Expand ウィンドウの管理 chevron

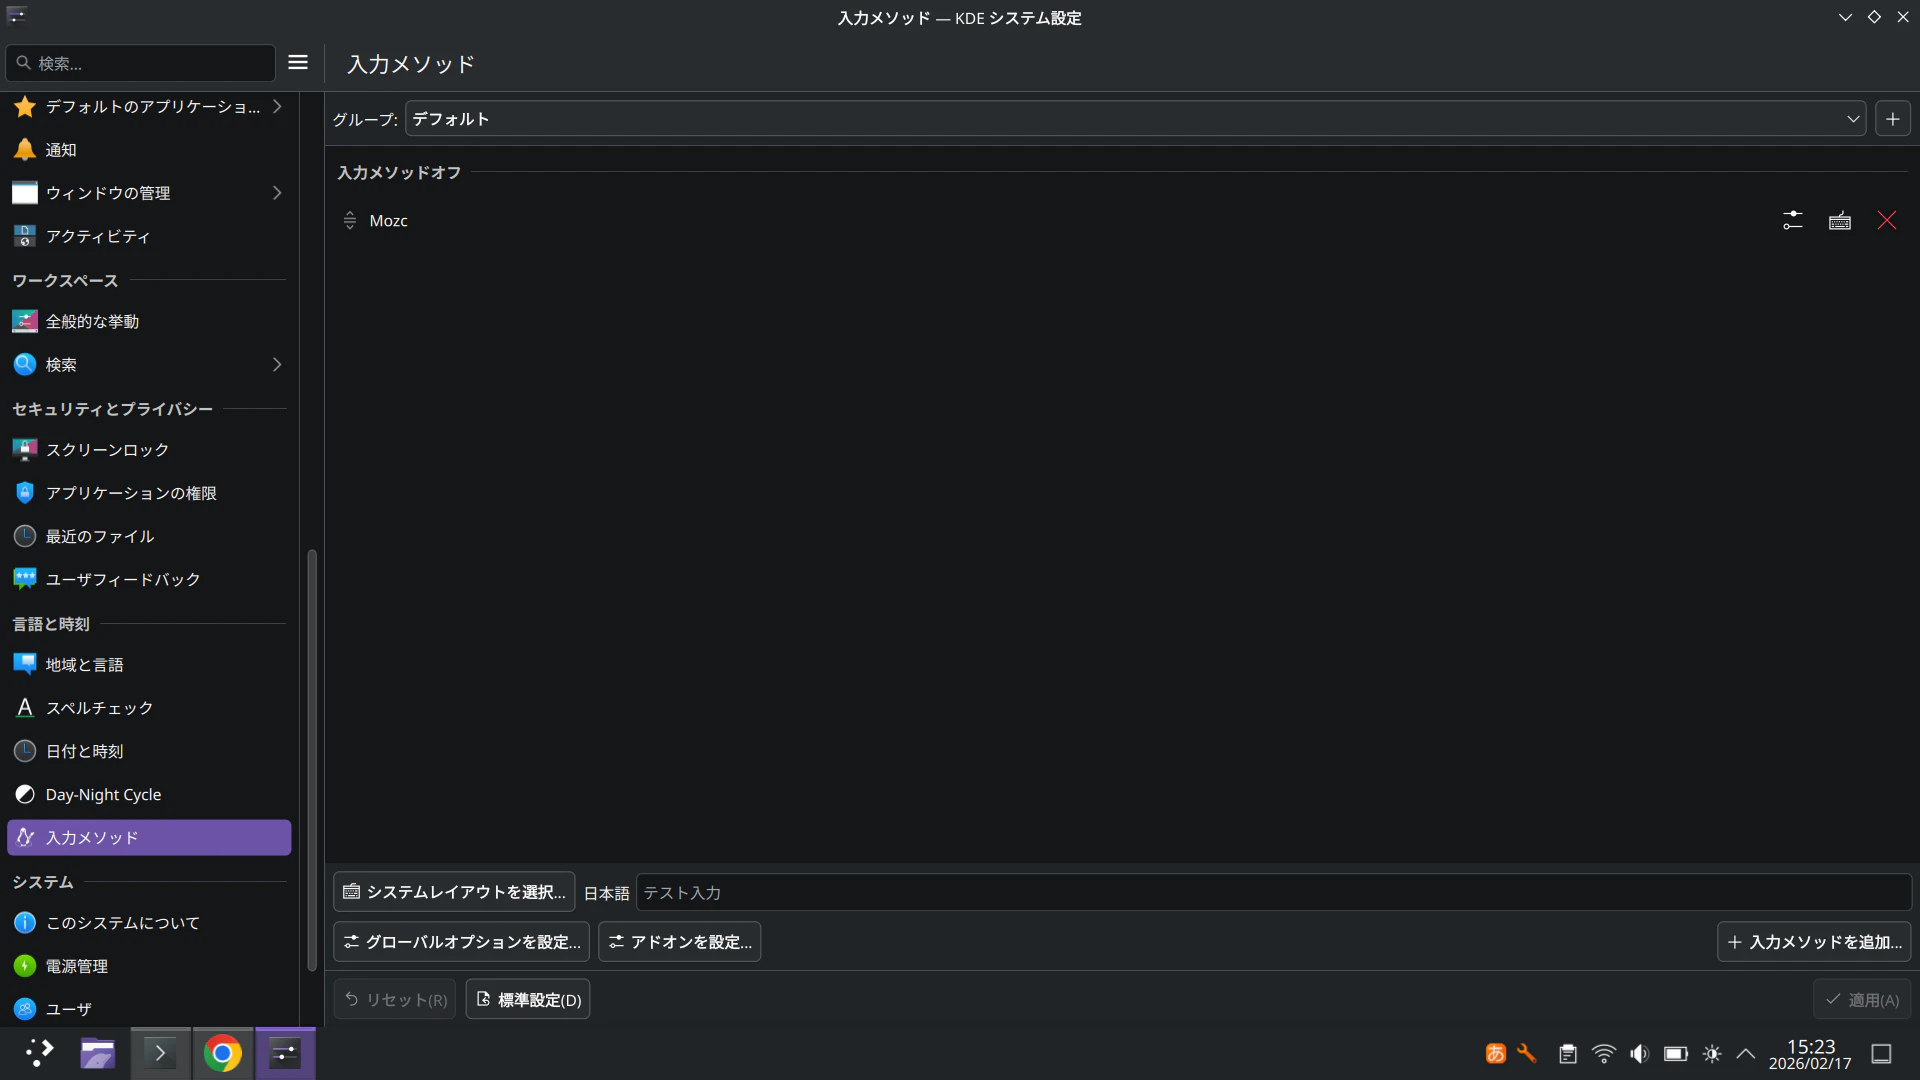[x=277, y=192]
